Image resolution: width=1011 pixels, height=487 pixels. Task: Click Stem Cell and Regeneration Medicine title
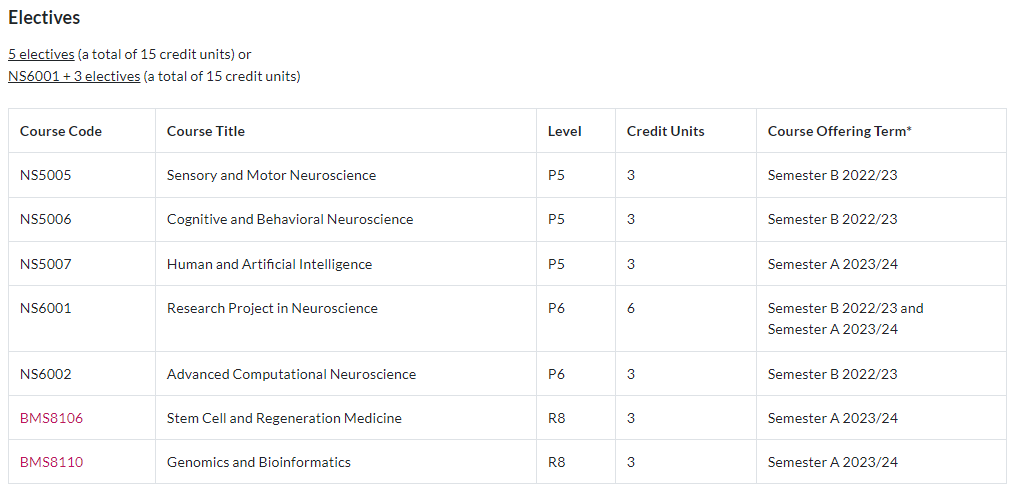pos(284,418)
